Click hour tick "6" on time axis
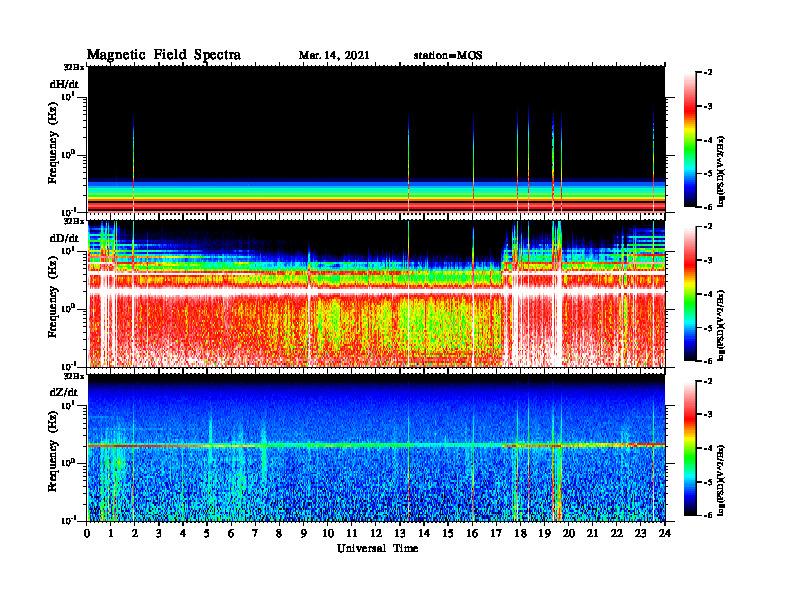792x612 pixels. coord(231,533)
